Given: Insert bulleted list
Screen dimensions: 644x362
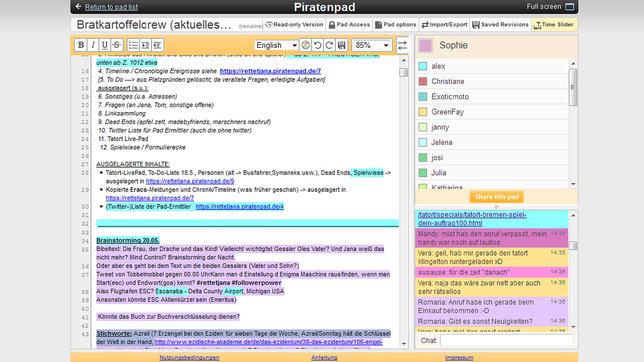Looking at the screenshot, I should coord(133,45).
